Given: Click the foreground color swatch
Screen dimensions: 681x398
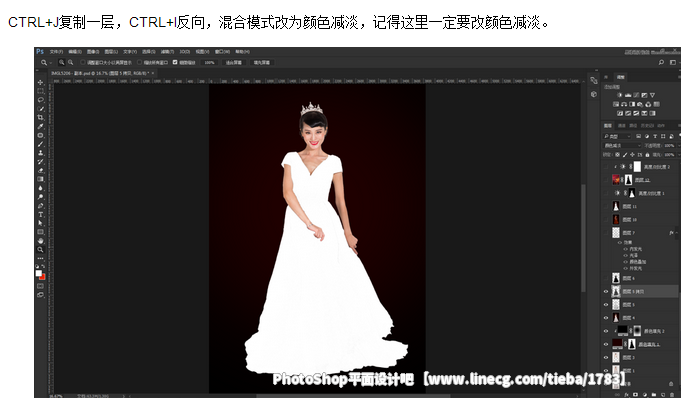Looking at the screenshot, I should pyautogui.click(x=39, y=273).
